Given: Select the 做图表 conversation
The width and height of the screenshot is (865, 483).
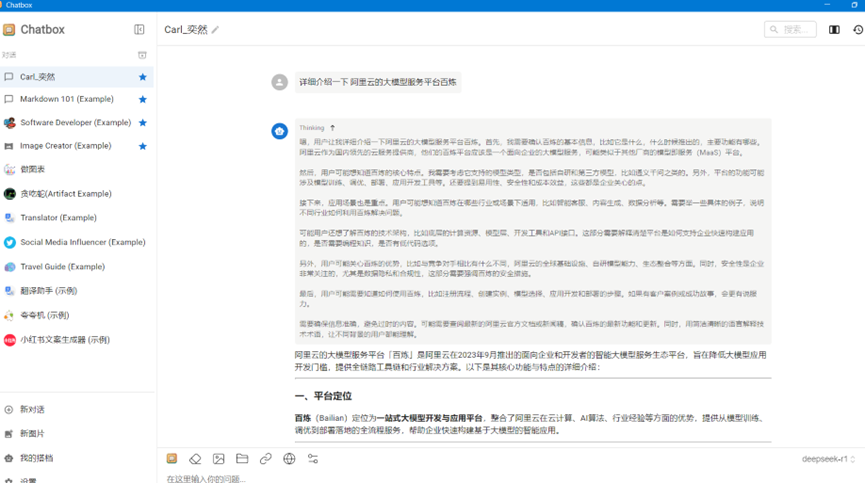Looking at the screenshot, I should pos(77,169).
